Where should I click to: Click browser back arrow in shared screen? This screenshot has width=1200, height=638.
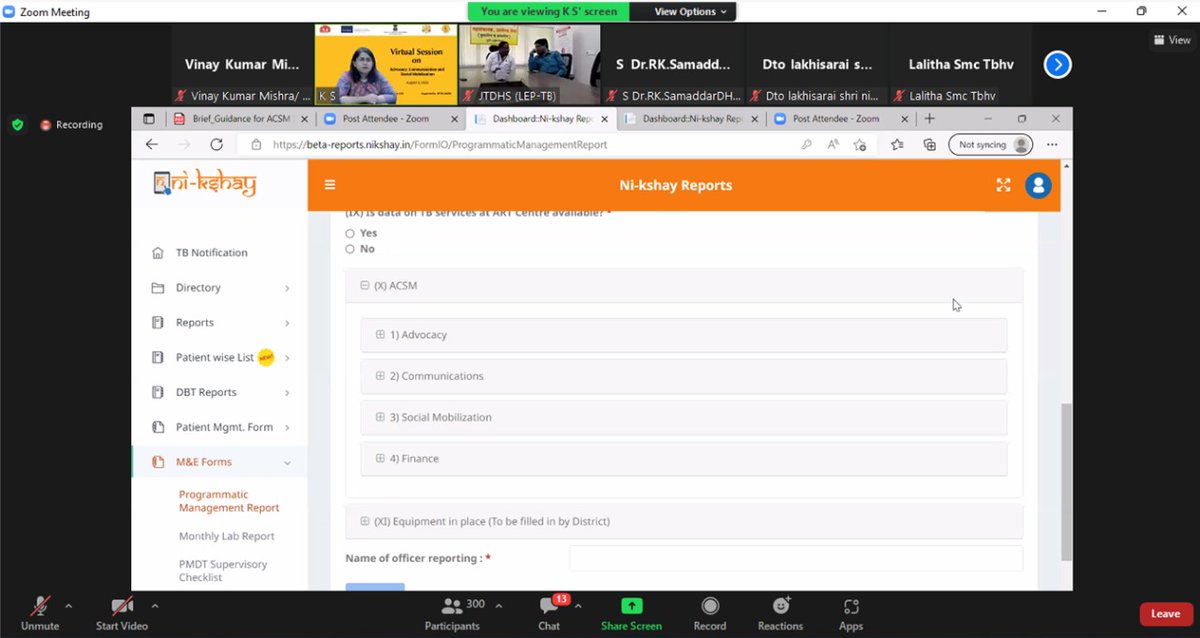[152, 144]
